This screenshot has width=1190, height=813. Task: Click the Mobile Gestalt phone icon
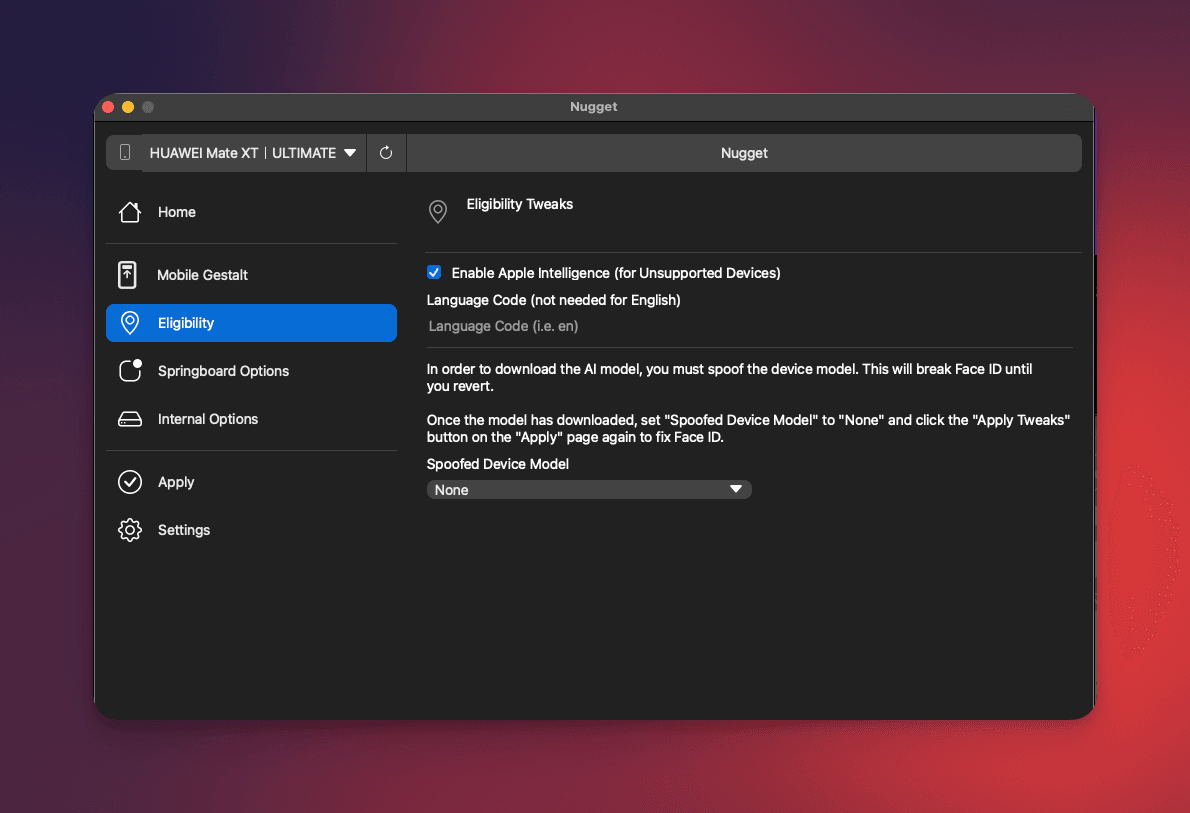128,275
